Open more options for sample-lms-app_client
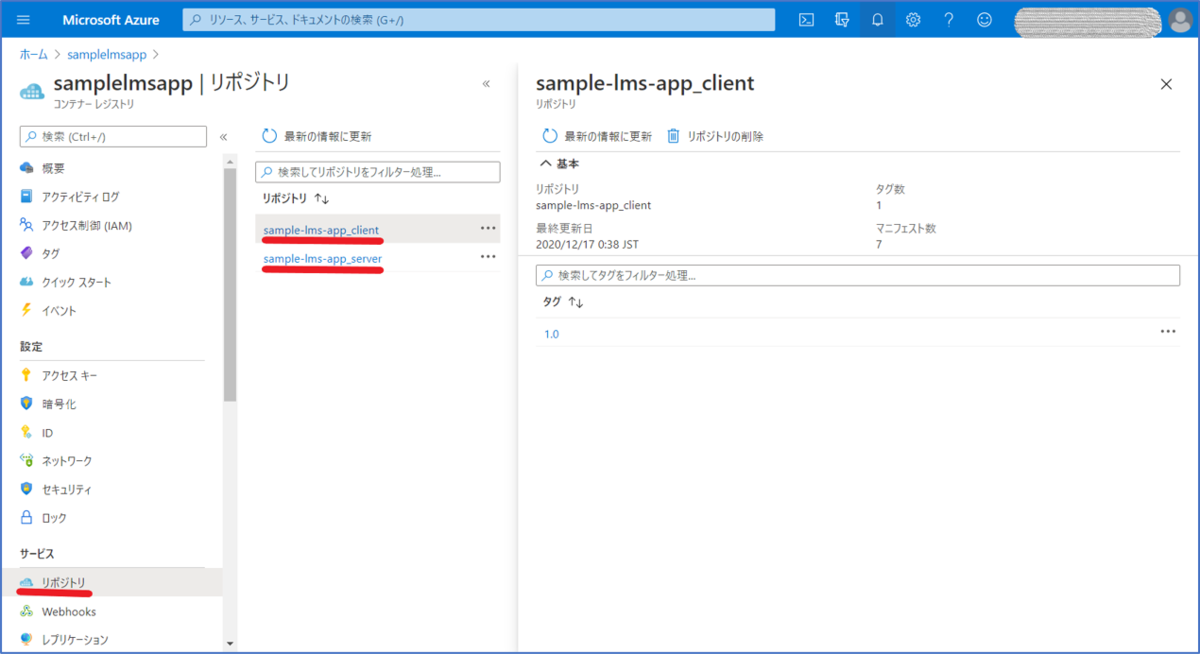The image size is (1200, 654). [488, 228]
